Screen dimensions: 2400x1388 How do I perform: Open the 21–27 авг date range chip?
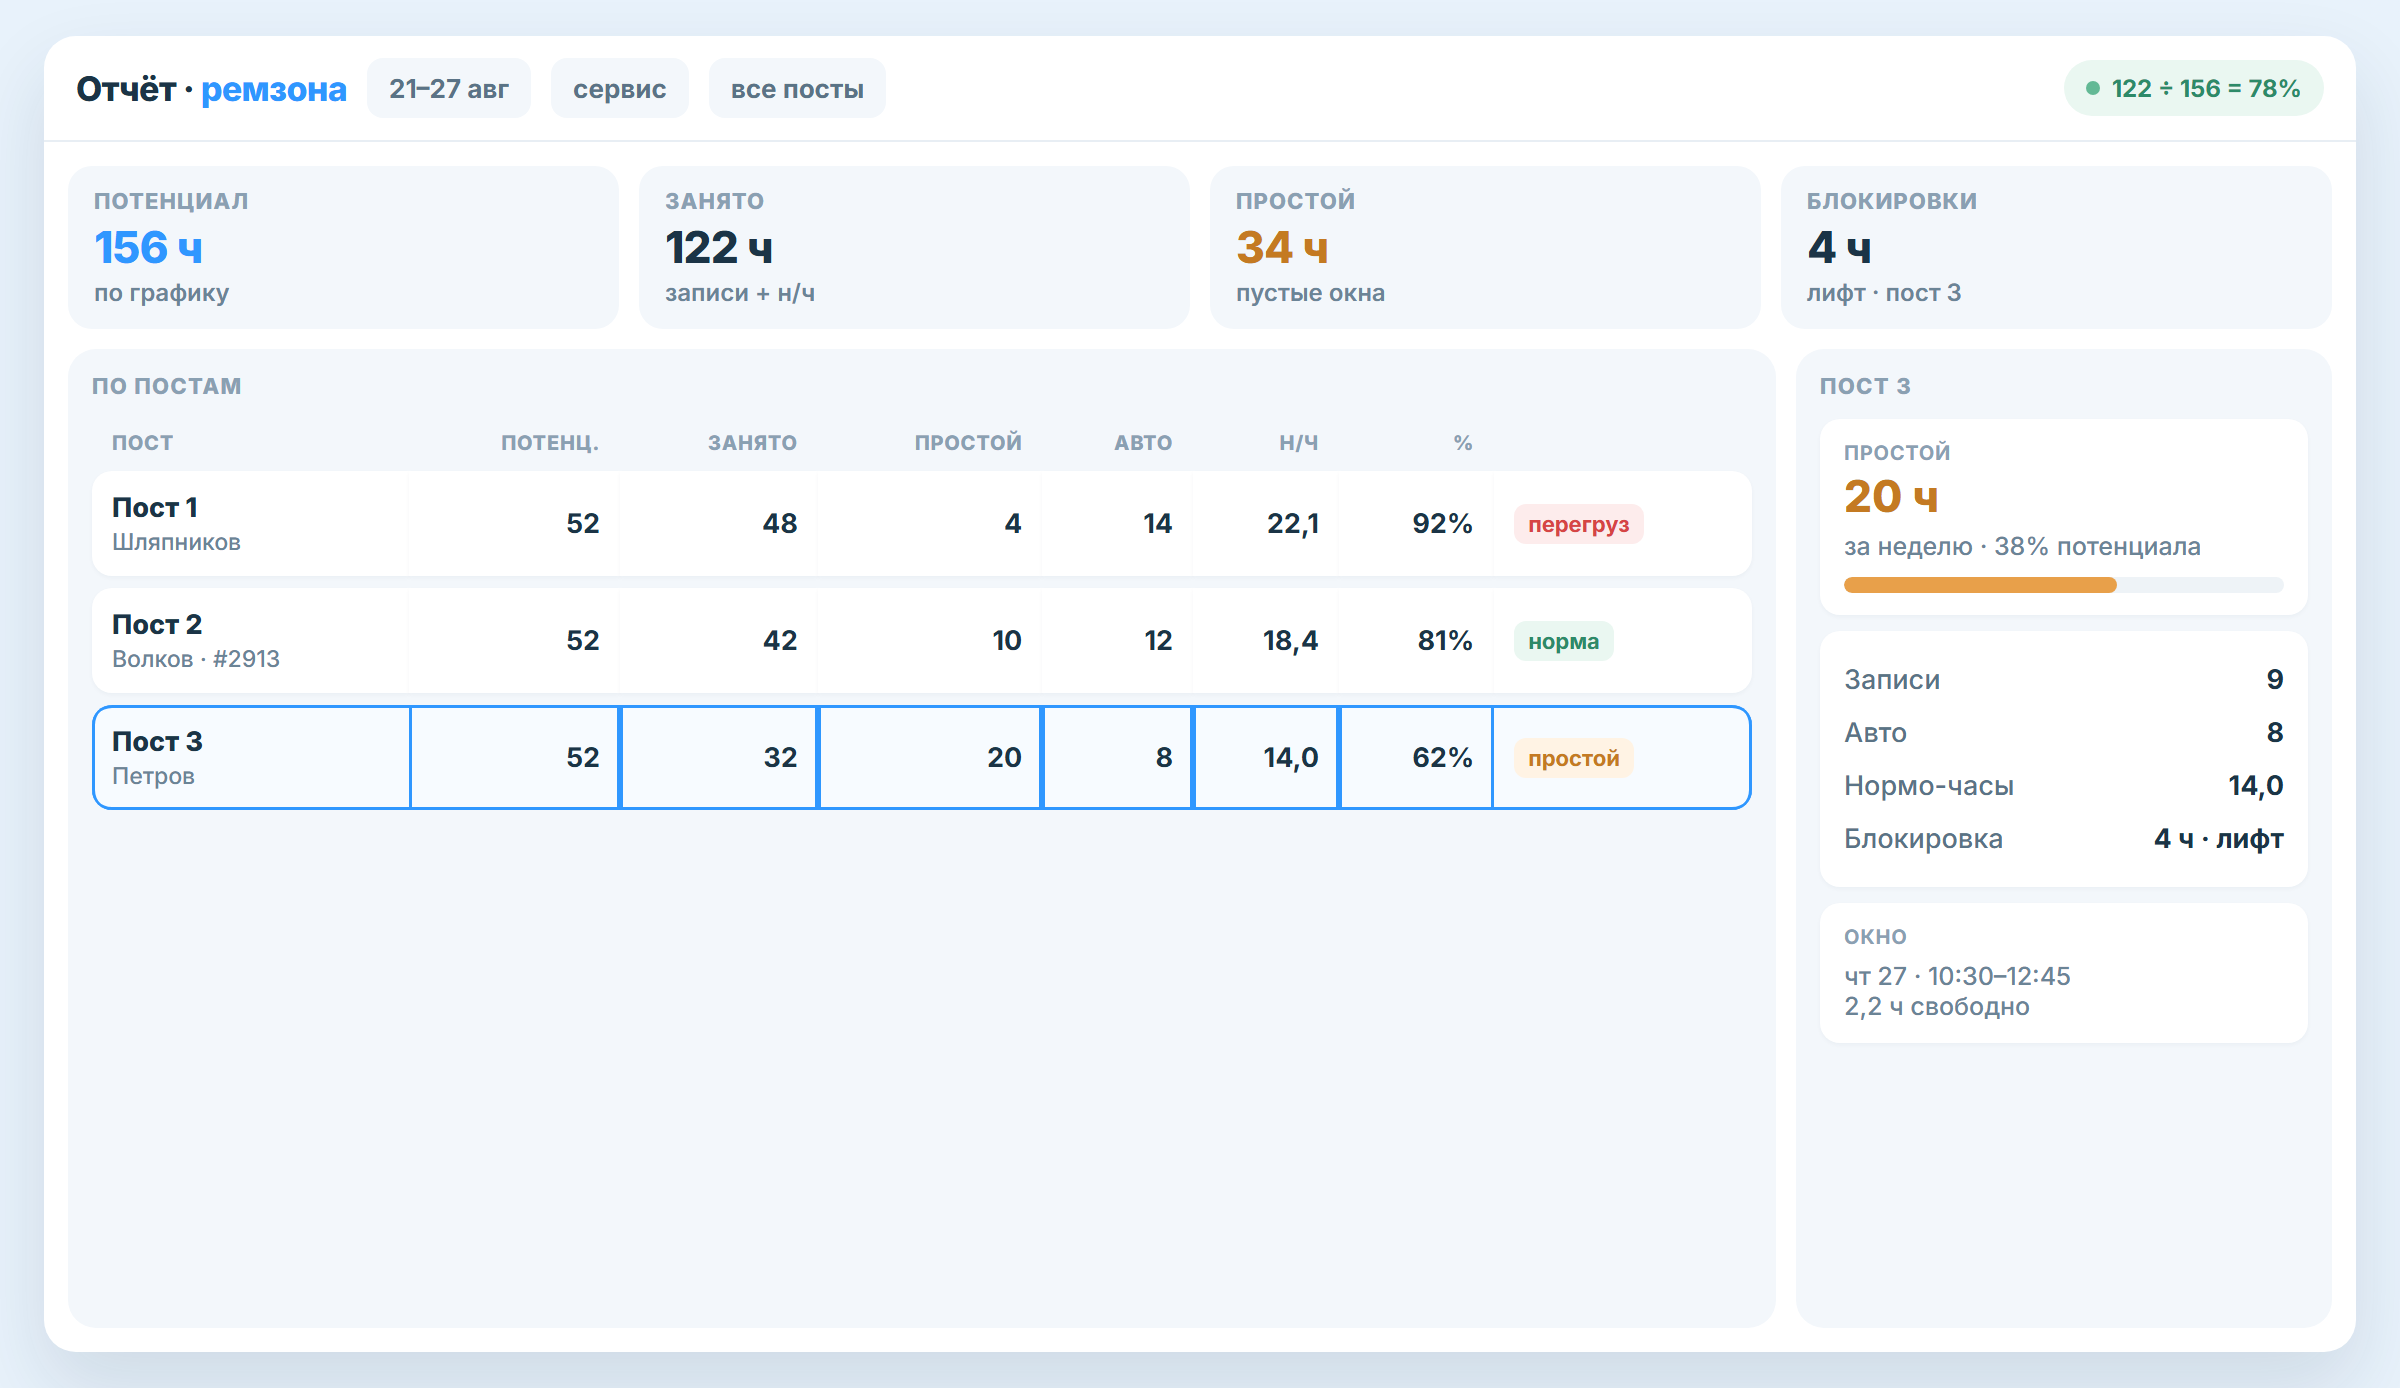449,89
